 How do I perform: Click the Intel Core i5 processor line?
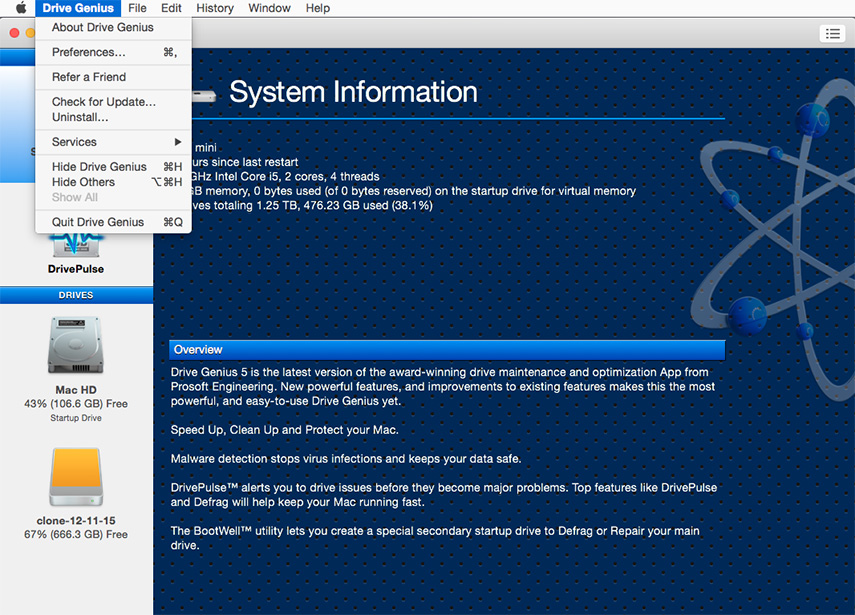(x=285, y=177)
